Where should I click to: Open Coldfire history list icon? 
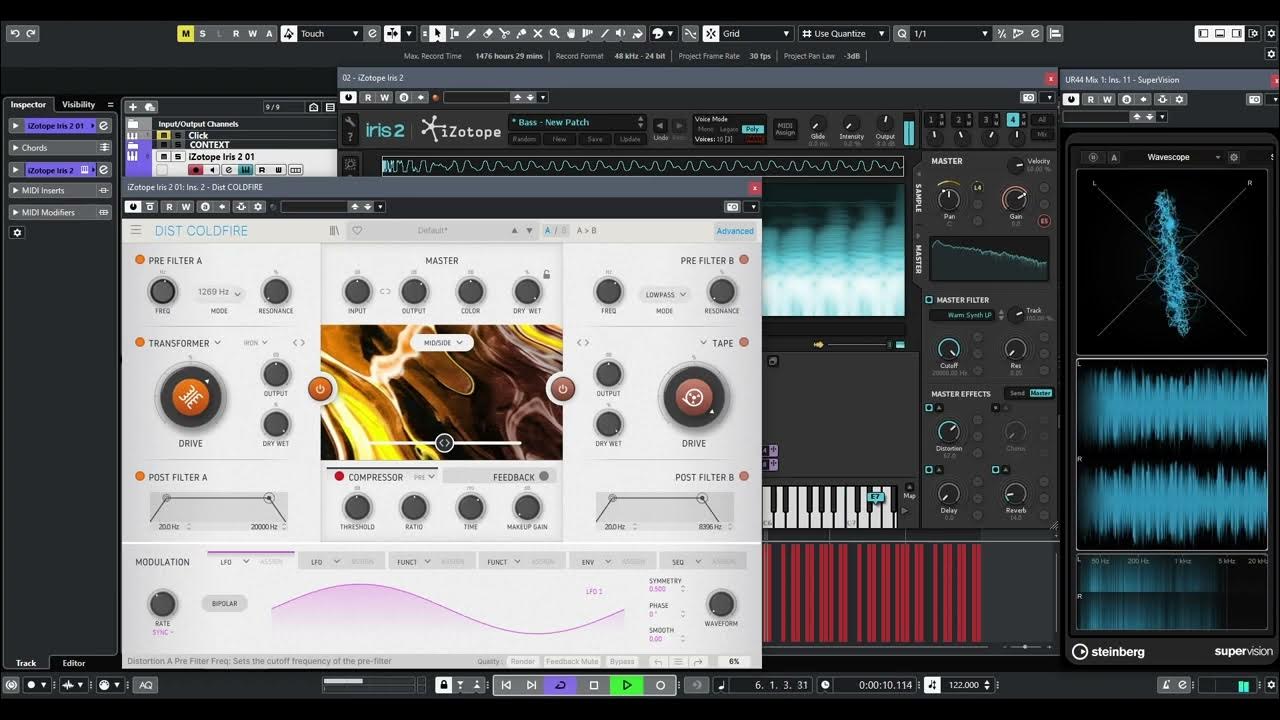click(x=678, y=661)
